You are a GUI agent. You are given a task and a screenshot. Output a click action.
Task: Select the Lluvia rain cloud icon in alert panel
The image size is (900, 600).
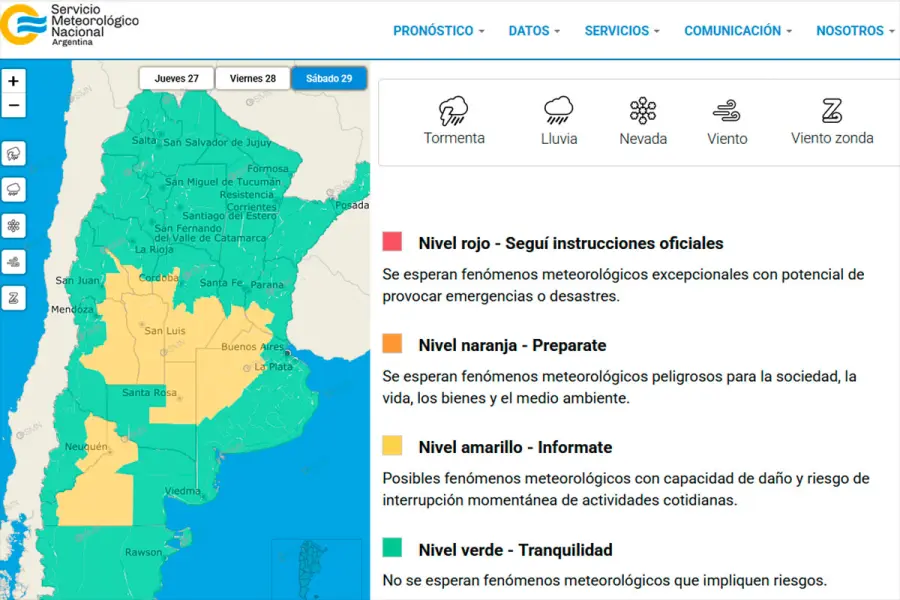pos(558,110)
